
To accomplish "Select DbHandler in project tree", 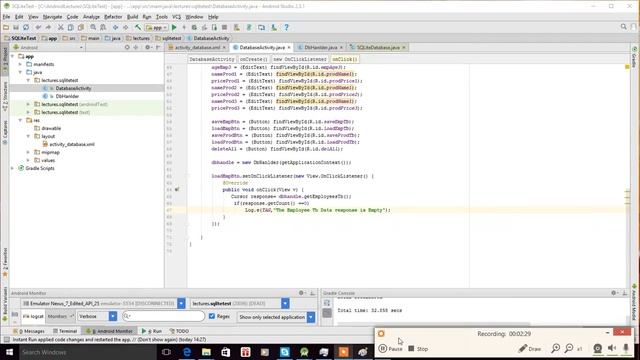I will pos(67,96).
